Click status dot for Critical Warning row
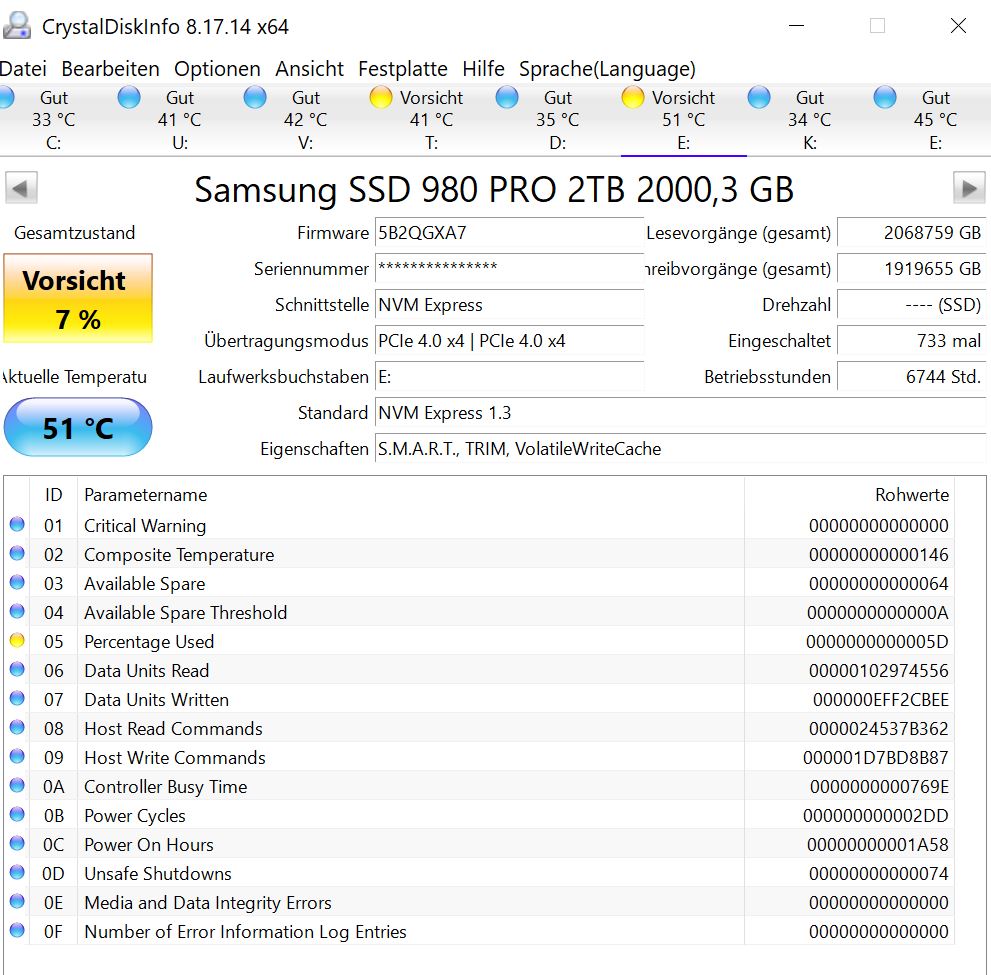The width and height of the screenshot is (991, 975). 17,524
